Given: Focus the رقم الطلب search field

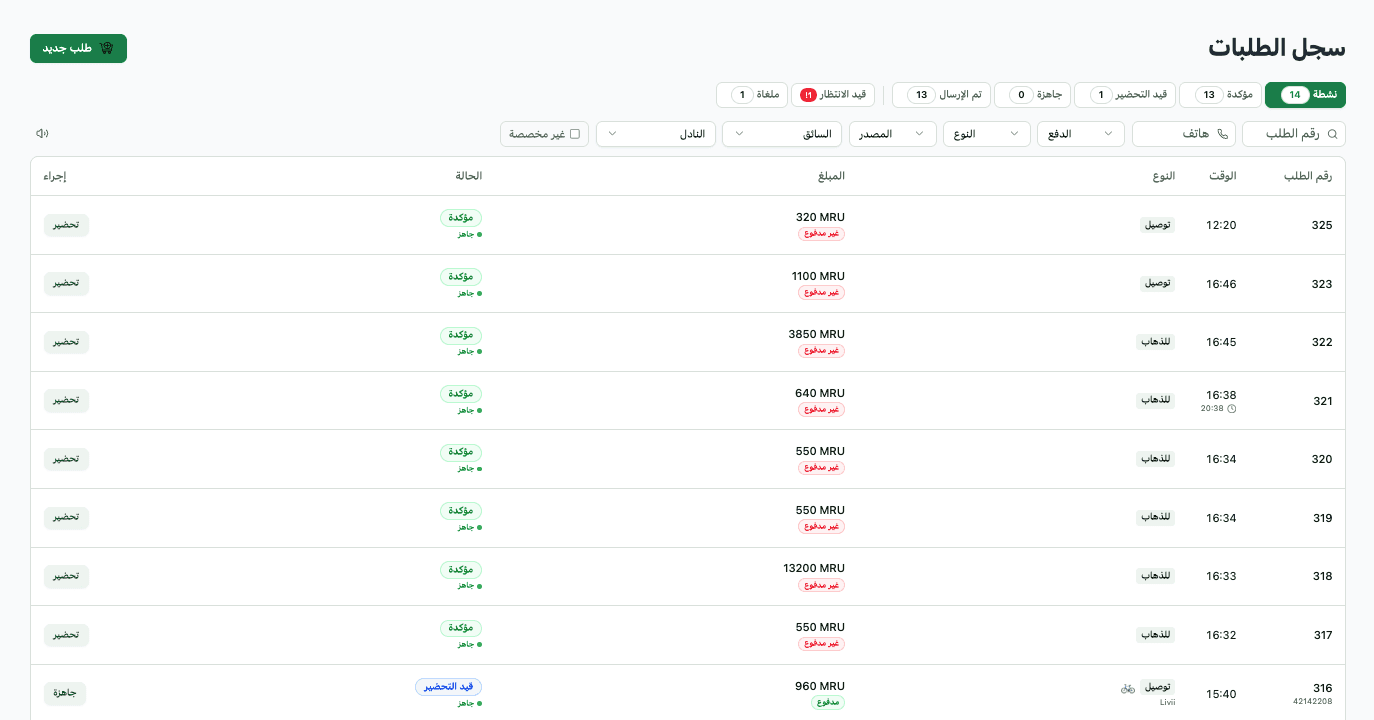Looking at the screenshot, I should [x=1294, y=134].
